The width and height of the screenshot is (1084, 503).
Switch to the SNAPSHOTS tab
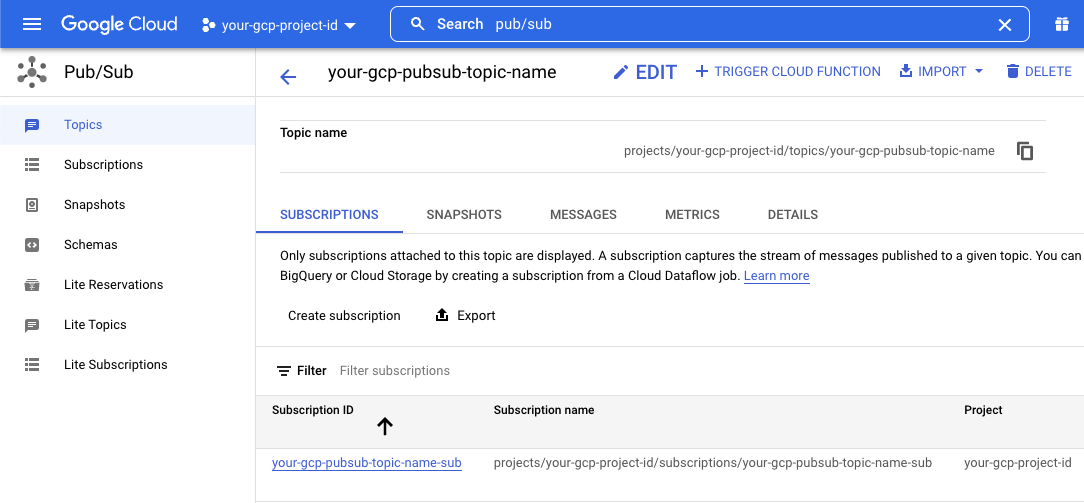pos(464,215)
